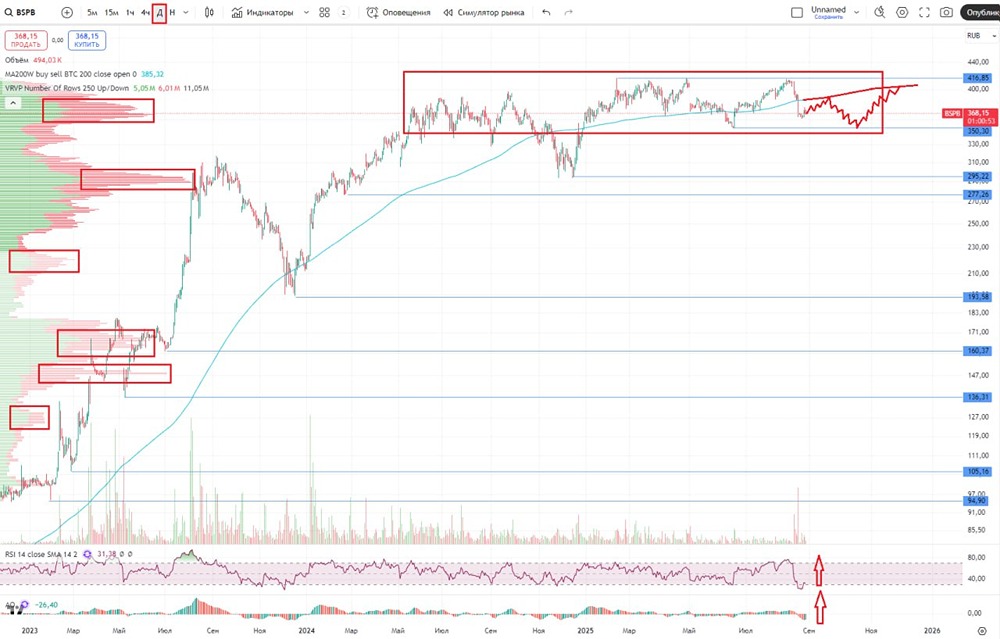Expand the timeframe list chevron after Н

(x=186, y=12)
